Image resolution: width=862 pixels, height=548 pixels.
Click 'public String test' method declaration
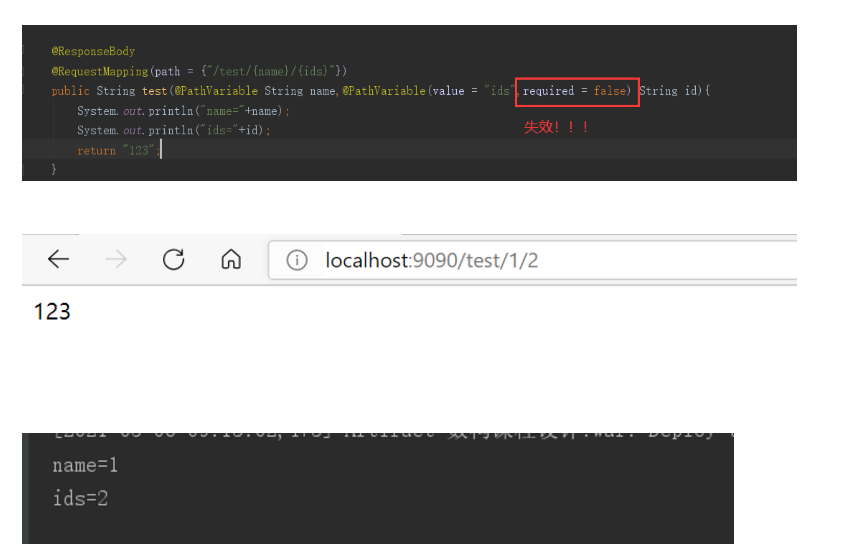point(109,91)
